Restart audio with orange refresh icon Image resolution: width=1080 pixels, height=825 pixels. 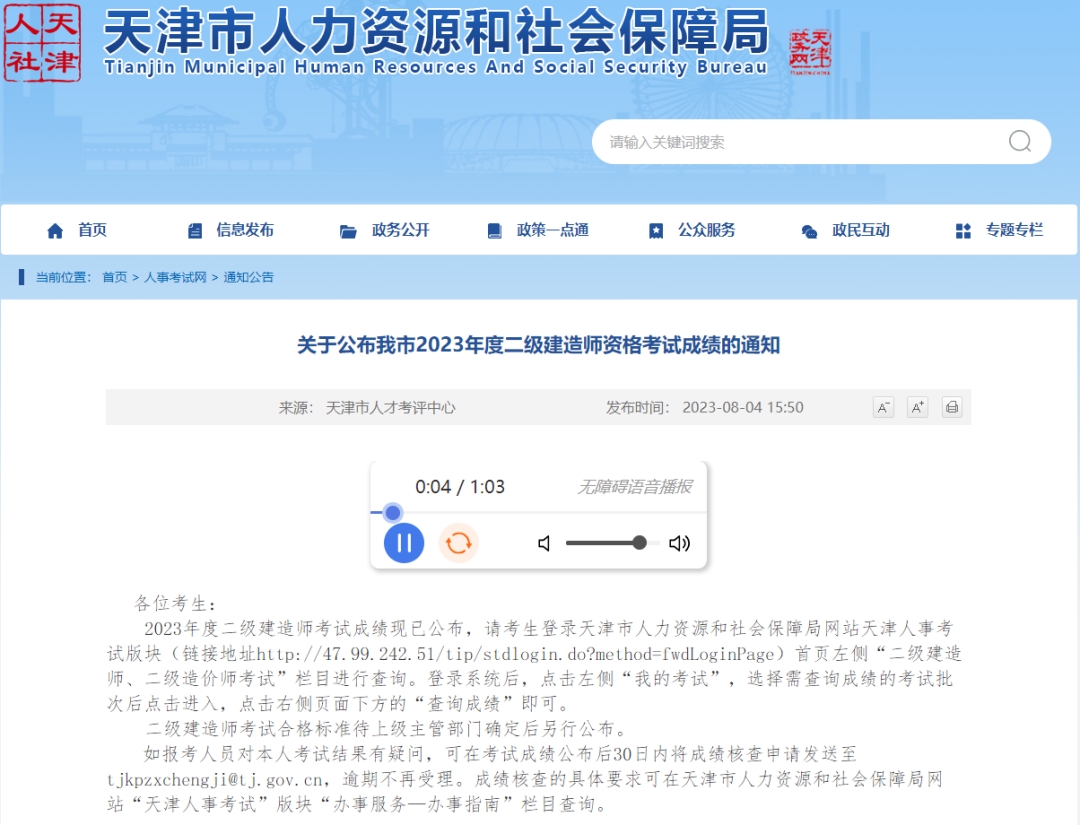point(458,543)
